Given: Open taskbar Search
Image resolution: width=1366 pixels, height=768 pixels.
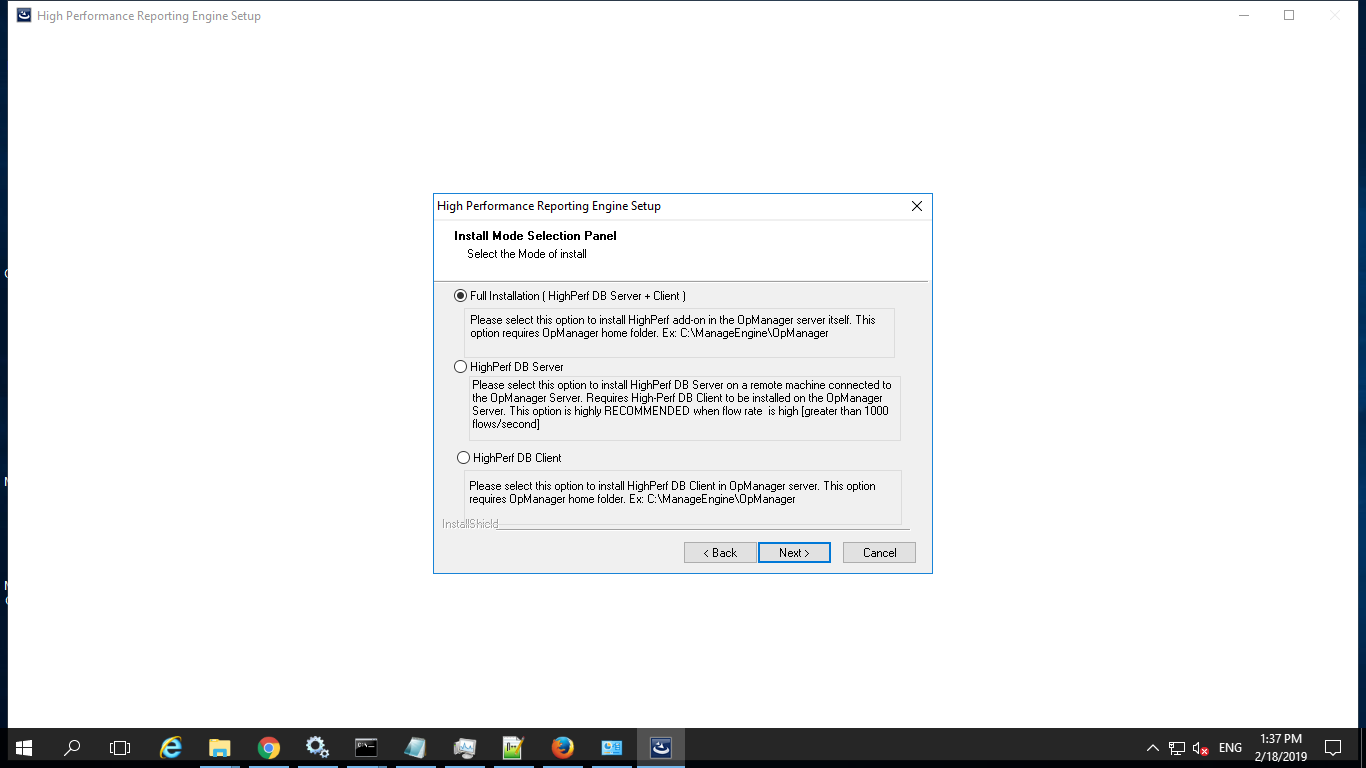Looking at the screenshot, I should point(72,747).
